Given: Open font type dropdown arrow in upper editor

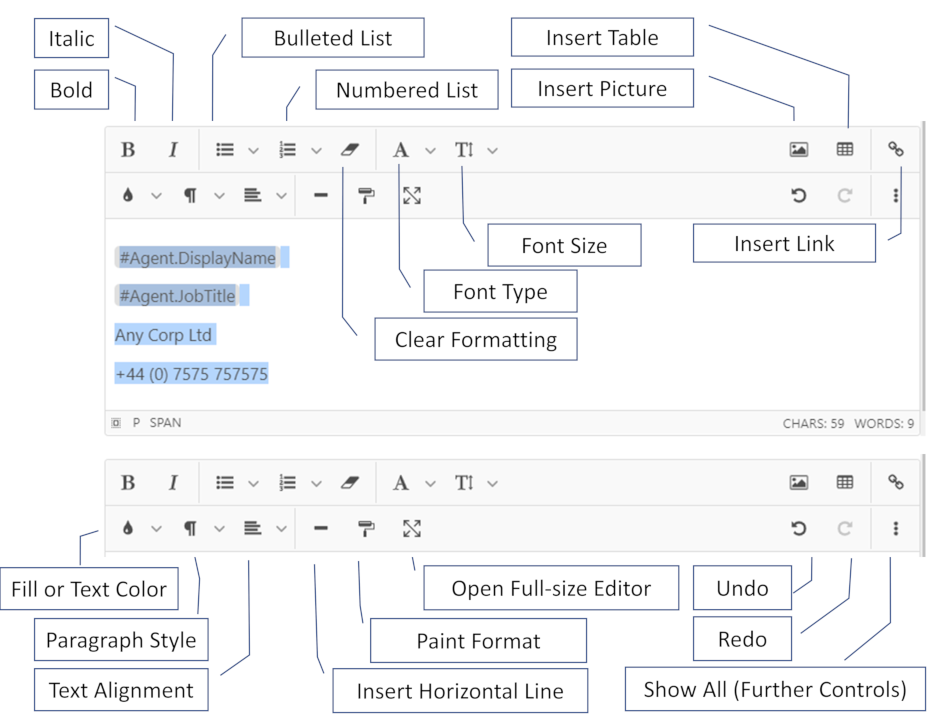Looking at the screenshot, I should 430,151.
